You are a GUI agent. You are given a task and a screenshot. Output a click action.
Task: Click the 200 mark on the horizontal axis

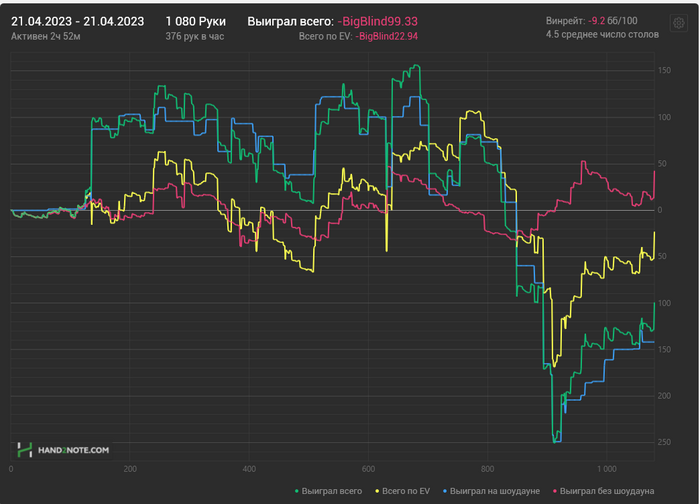(x=129, y=469)
